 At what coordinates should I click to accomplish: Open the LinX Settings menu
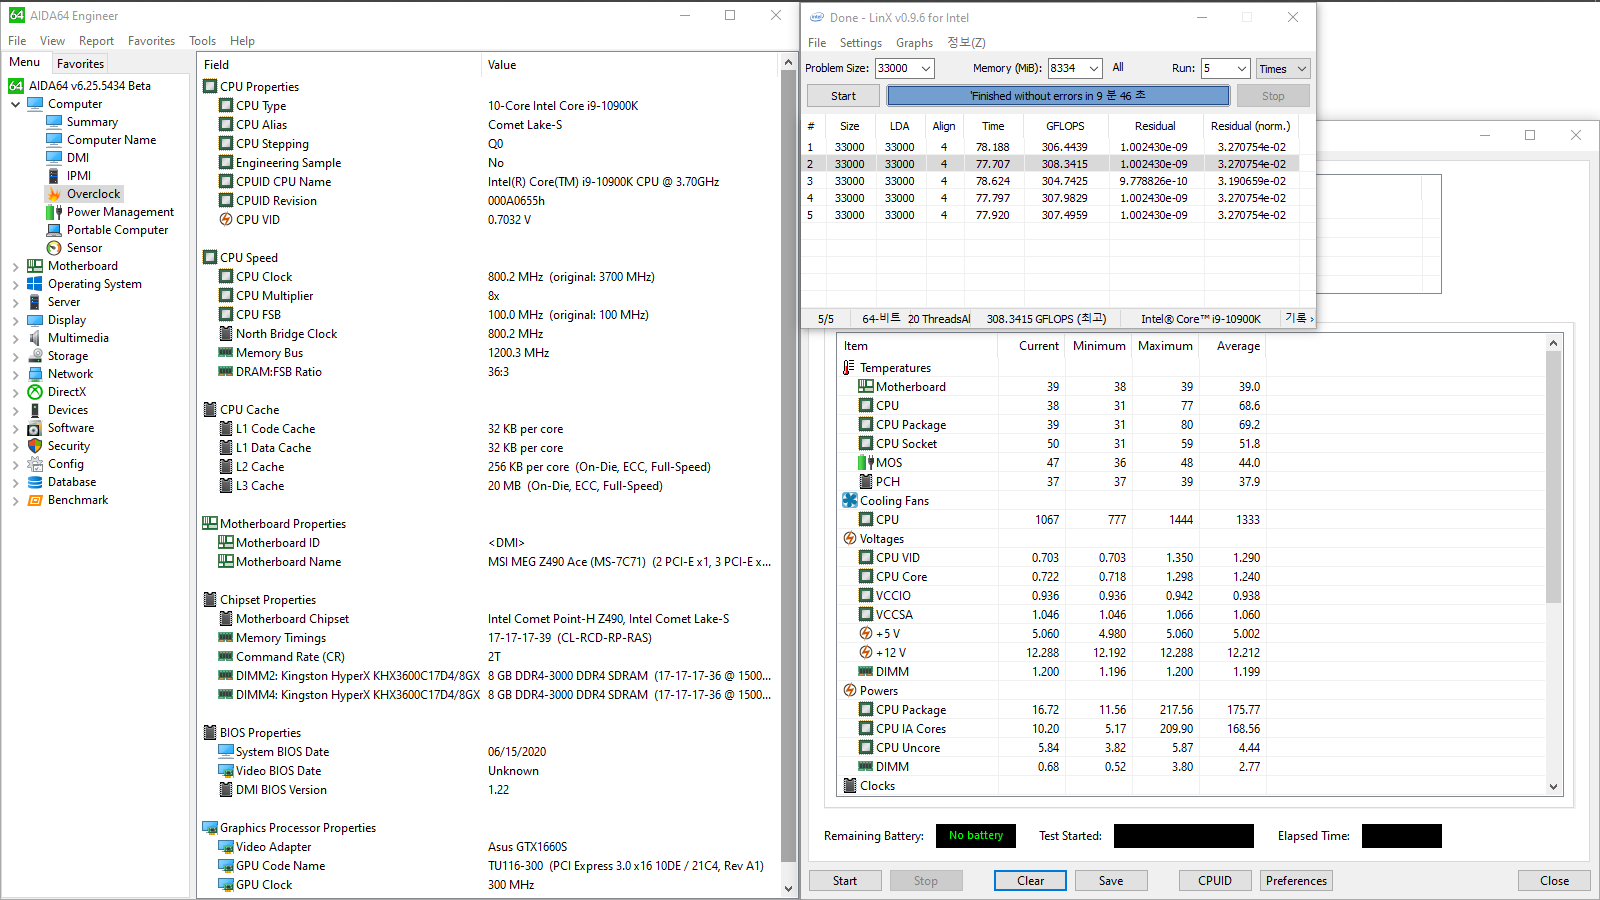[860, 43]
